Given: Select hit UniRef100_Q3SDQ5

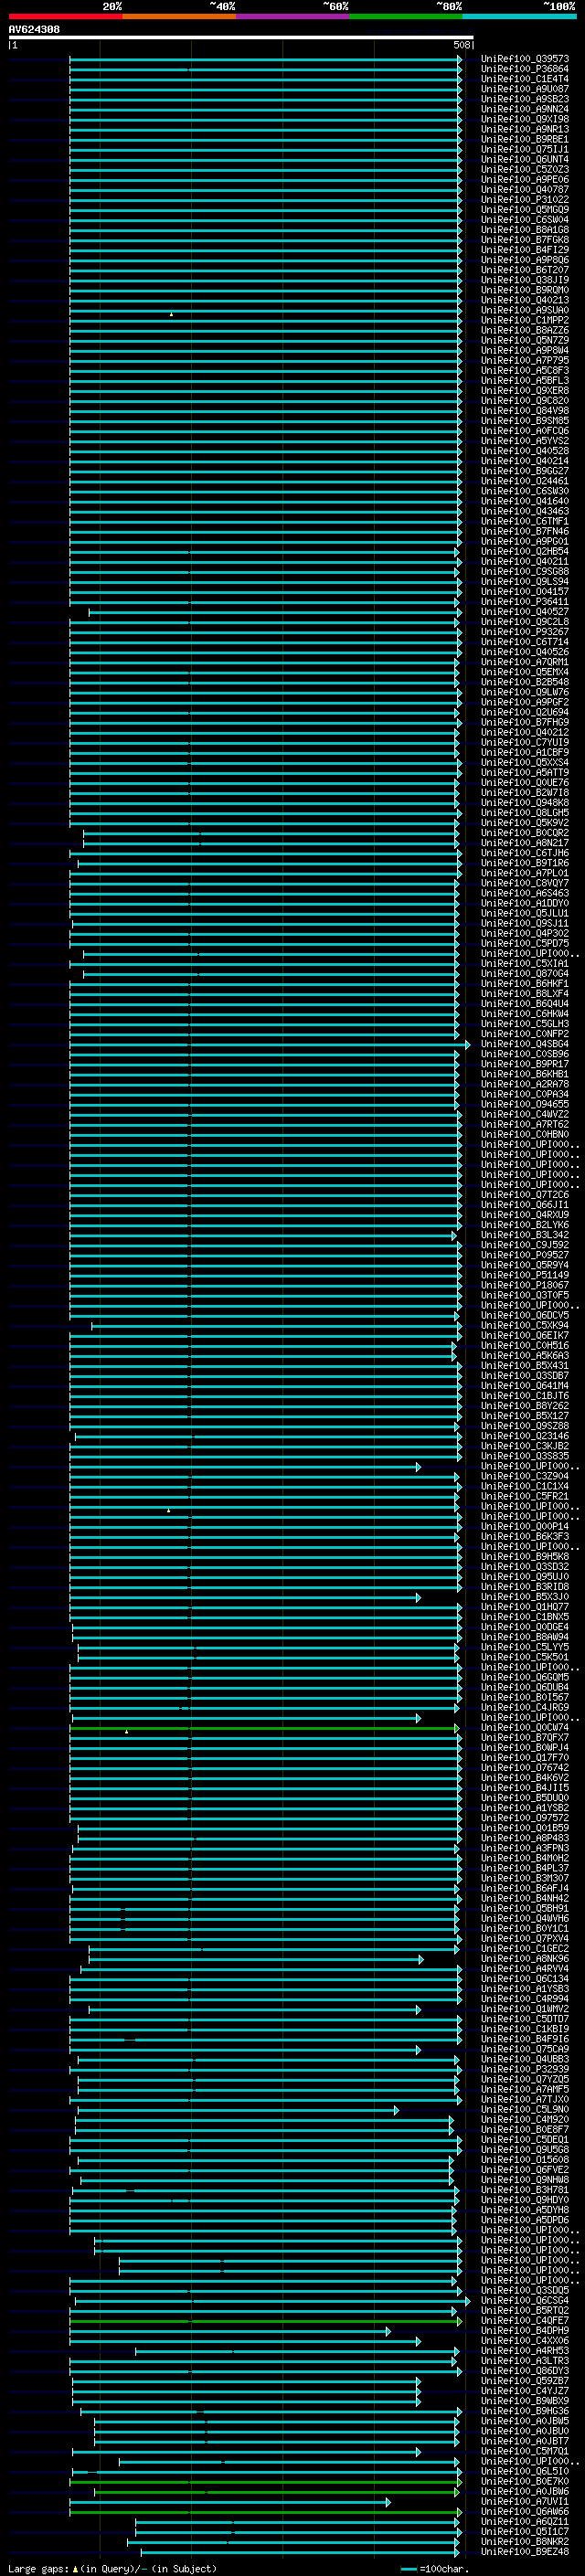Looking at the screenshot, I should [525, 2290].
